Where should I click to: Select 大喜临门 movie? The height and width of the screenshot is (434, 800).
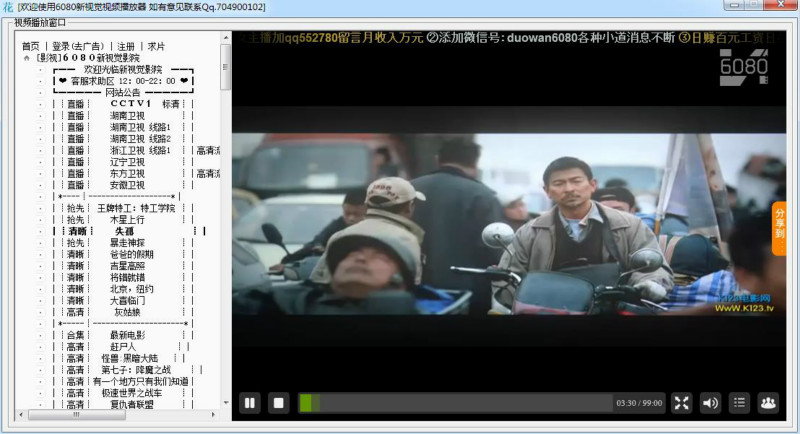click(123, 300)
